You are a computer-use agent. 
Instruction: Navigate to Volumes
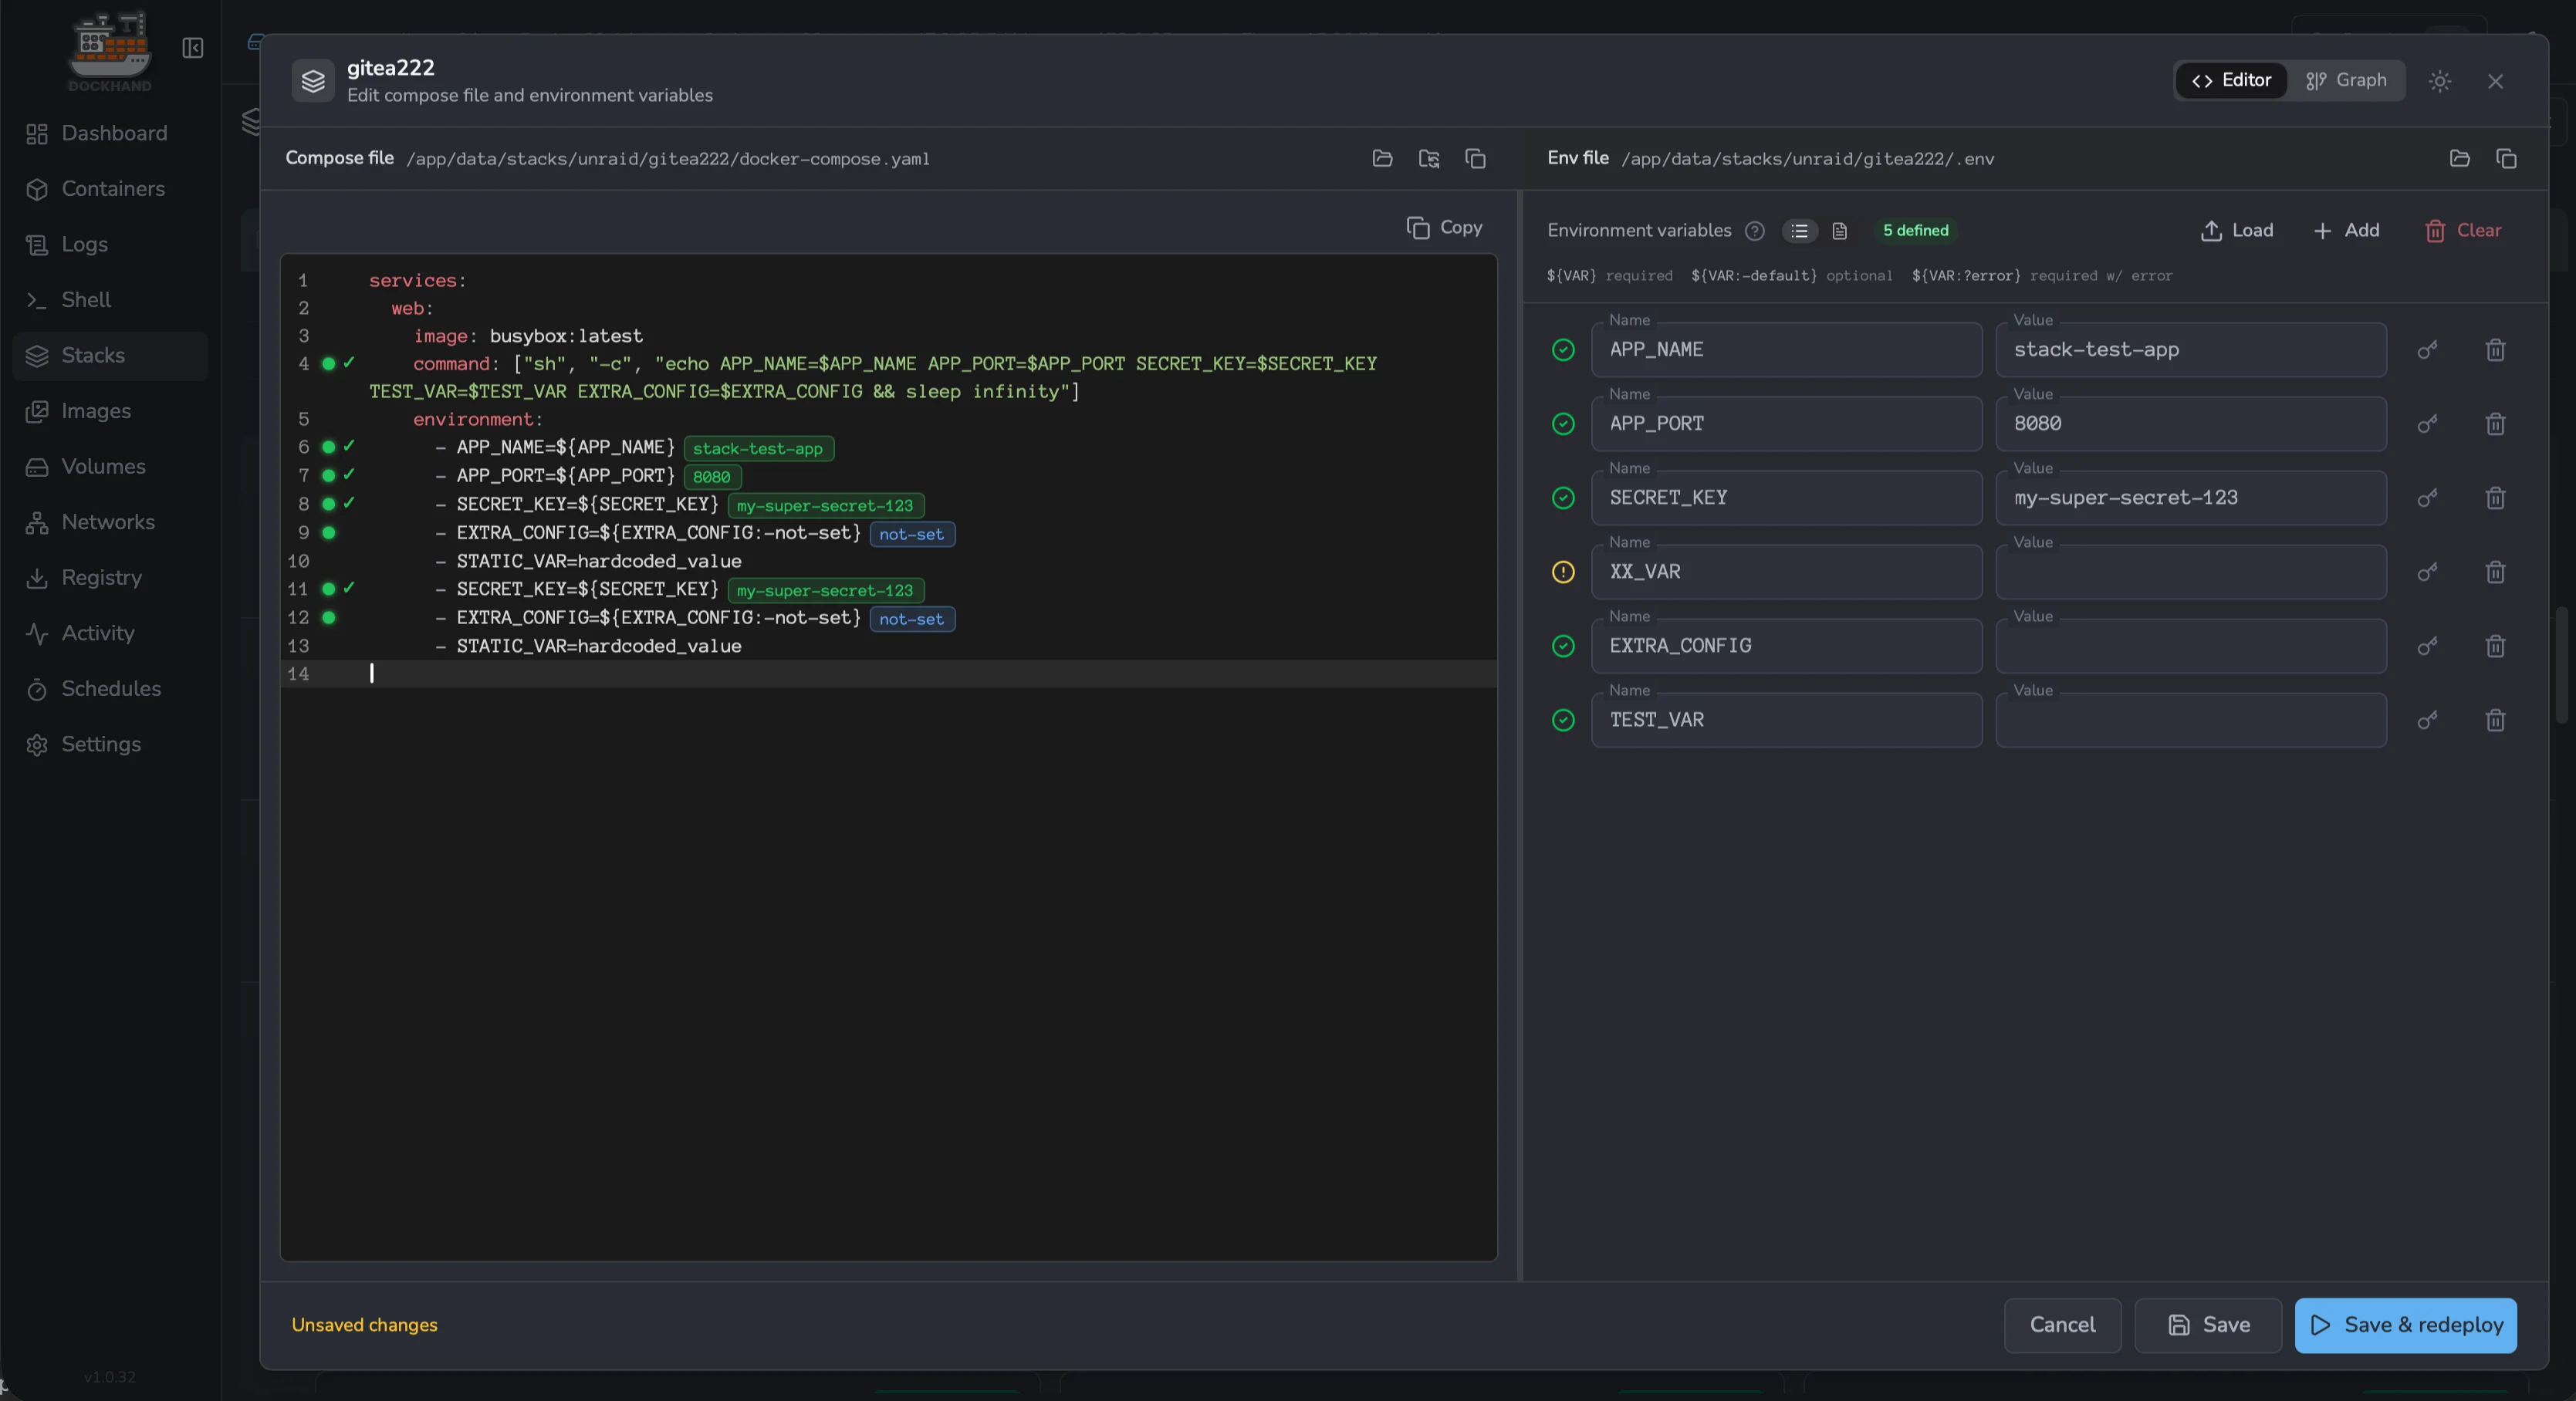pyautogui.click(x=110, y=466)
